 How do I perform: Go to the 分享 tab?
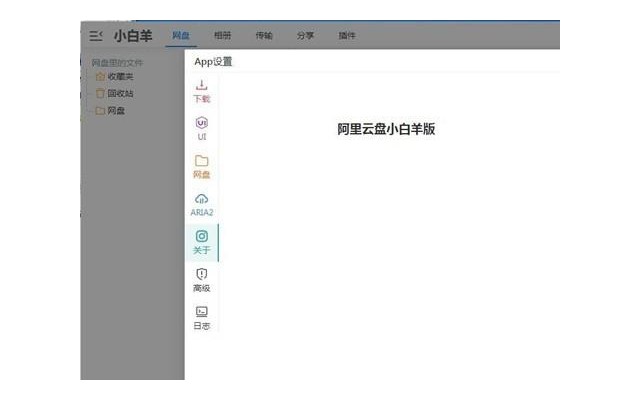point(305,36)
